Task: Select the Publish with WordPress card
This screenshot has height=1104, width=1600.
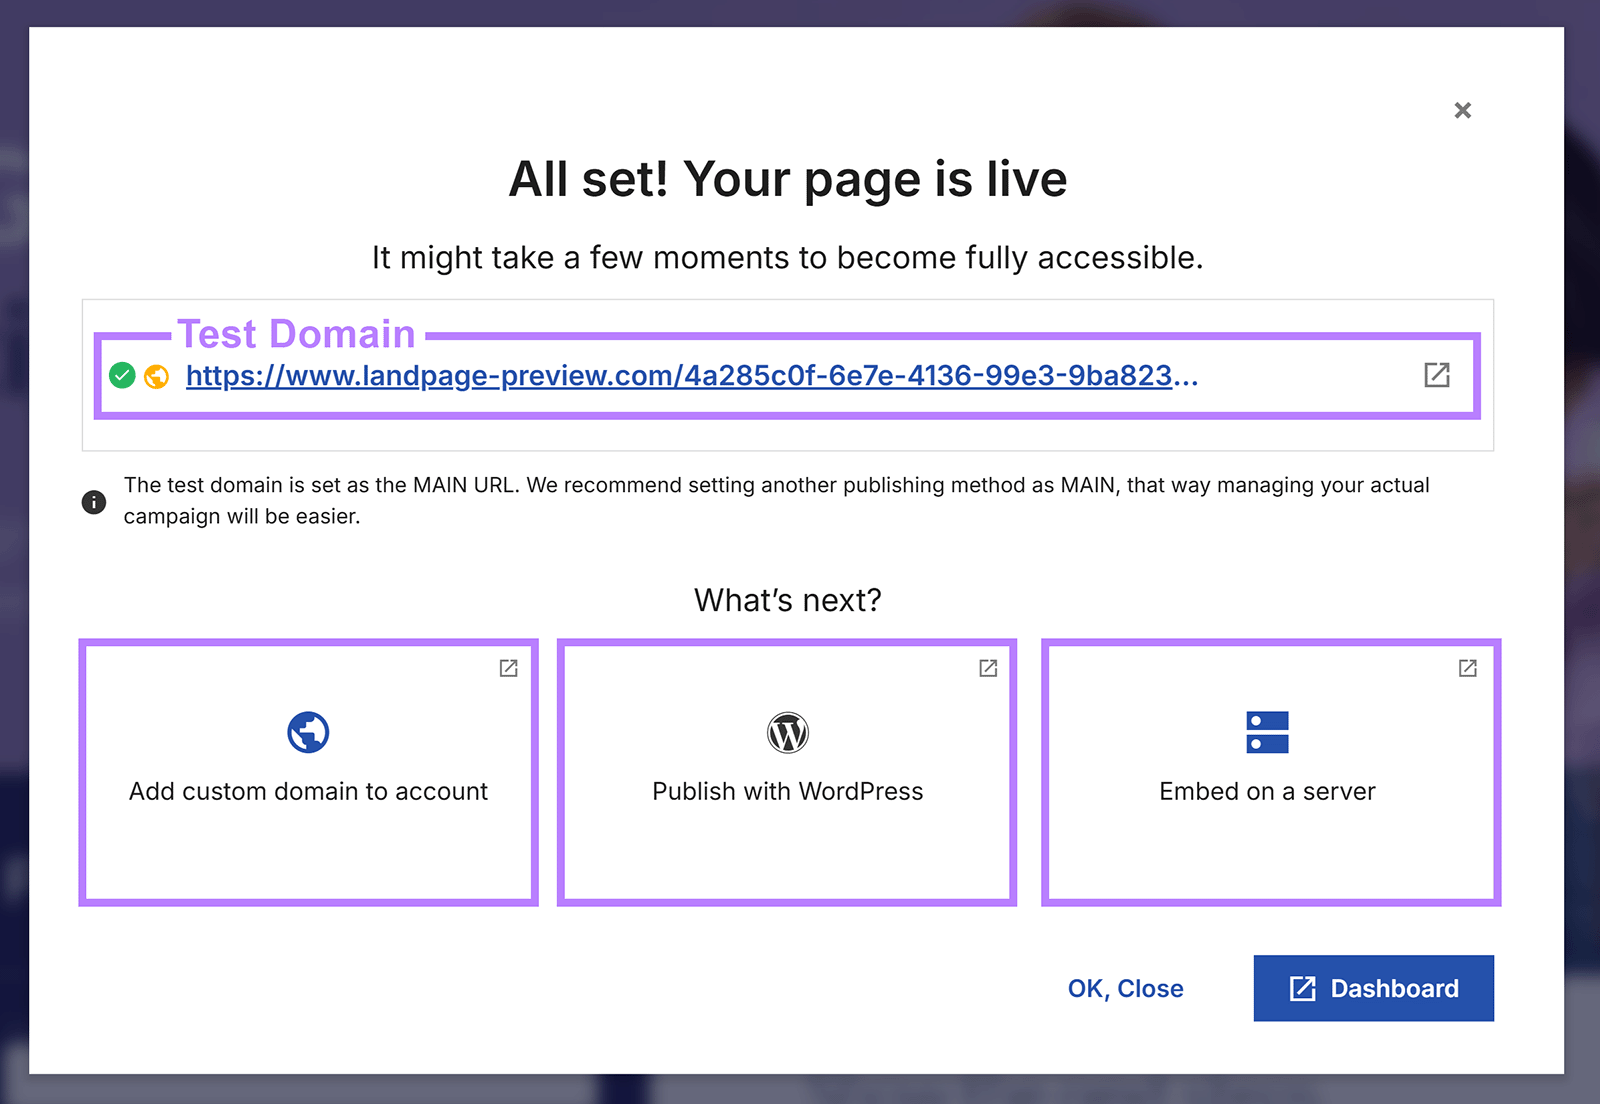Action: pyautogui.click(x=788, y=772)
